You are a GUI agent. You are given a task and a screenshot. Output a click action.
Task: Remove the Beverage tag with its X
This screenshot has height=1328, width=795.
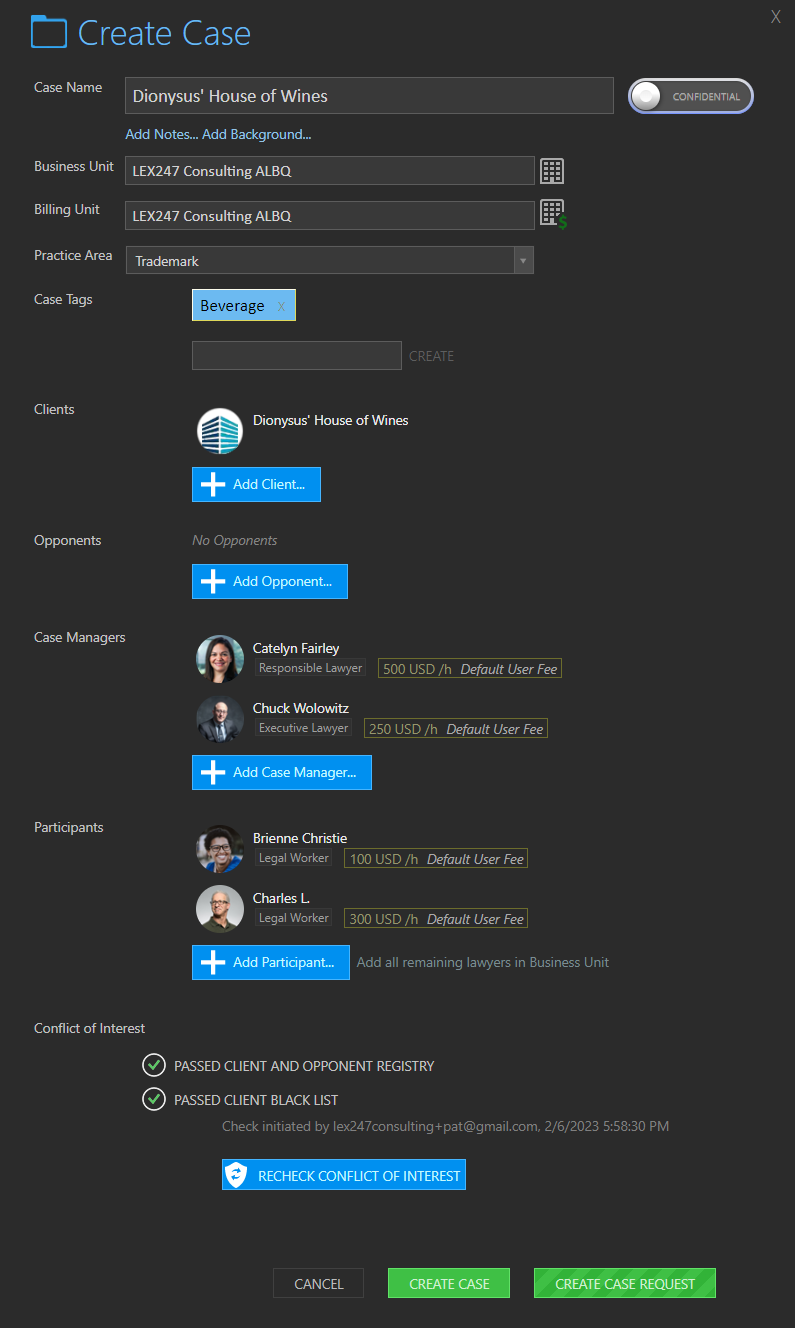pos(281,306)
